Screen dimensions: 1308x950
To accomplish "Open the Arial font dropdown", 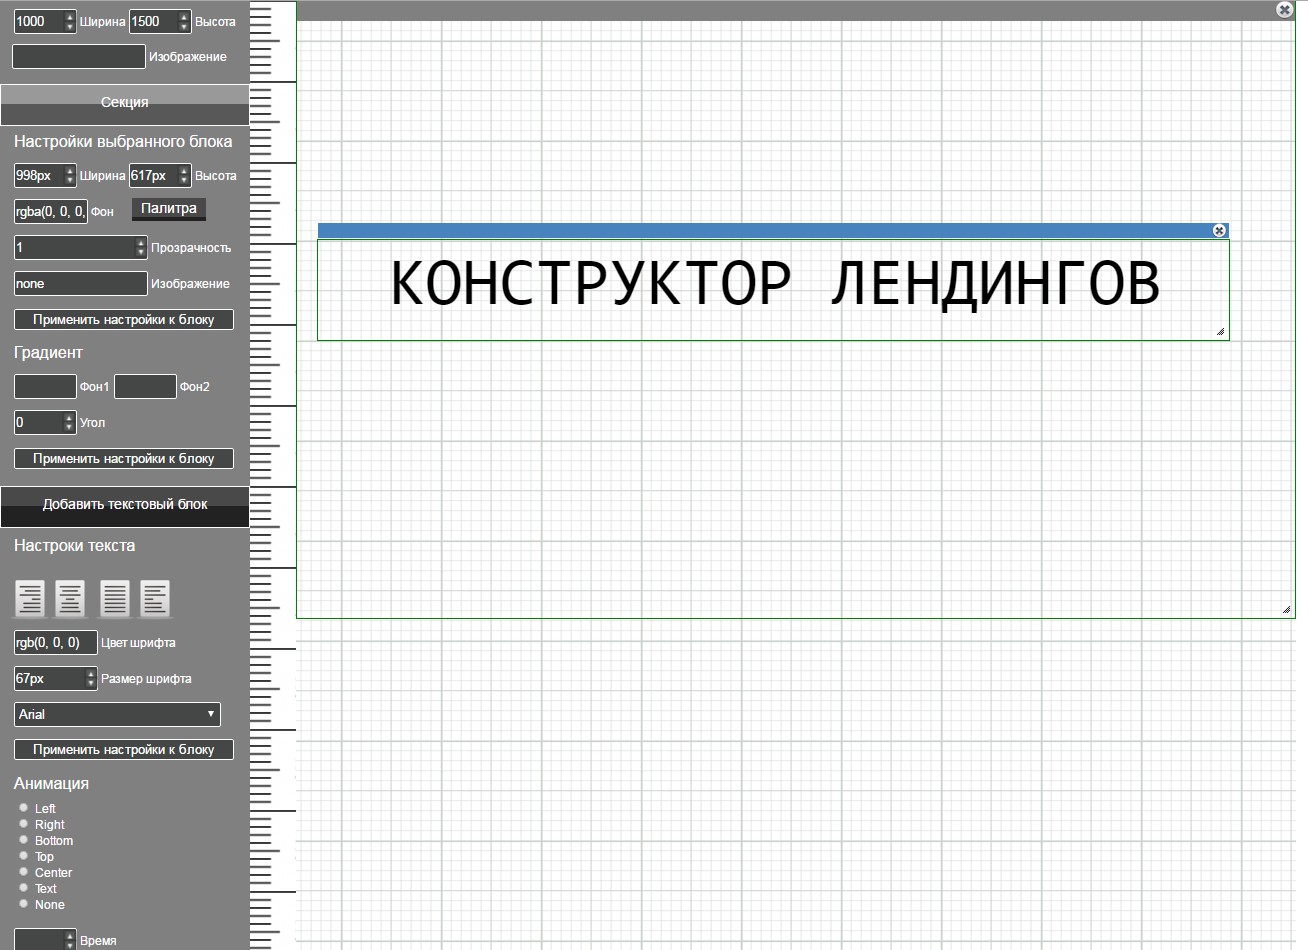I will (117, 714).
